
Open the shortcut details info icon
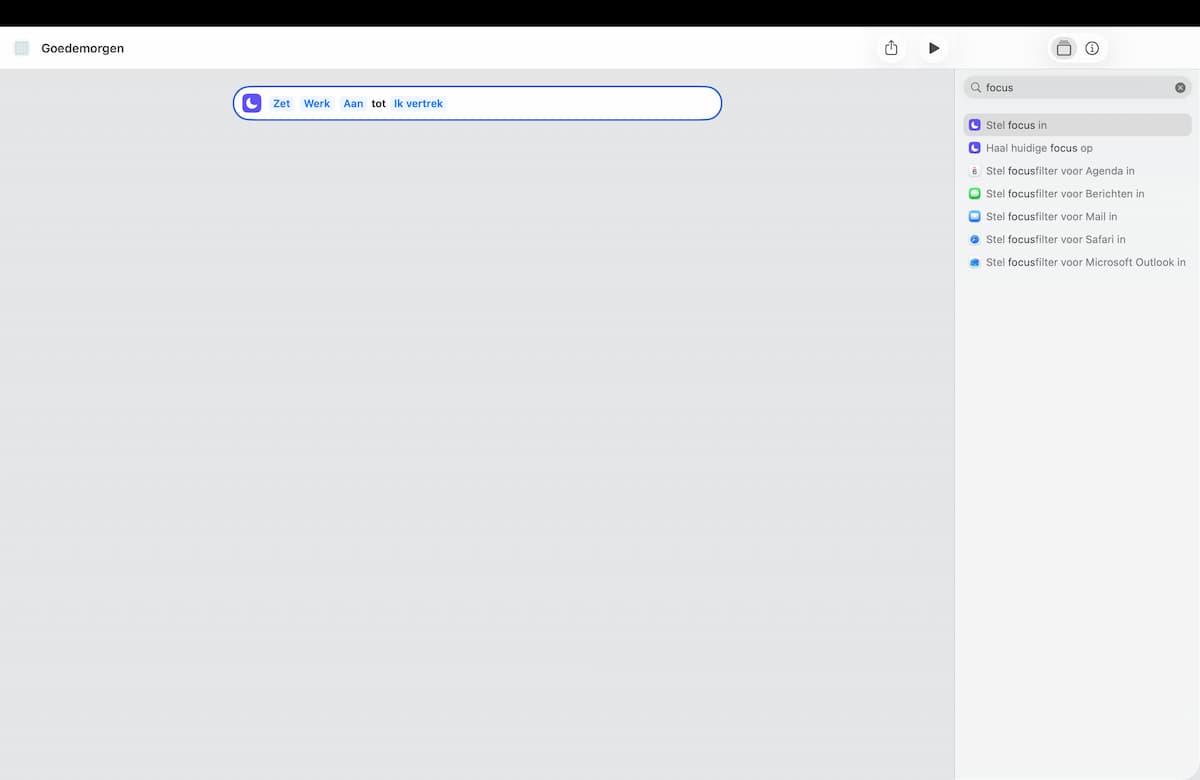[1092, 48]
